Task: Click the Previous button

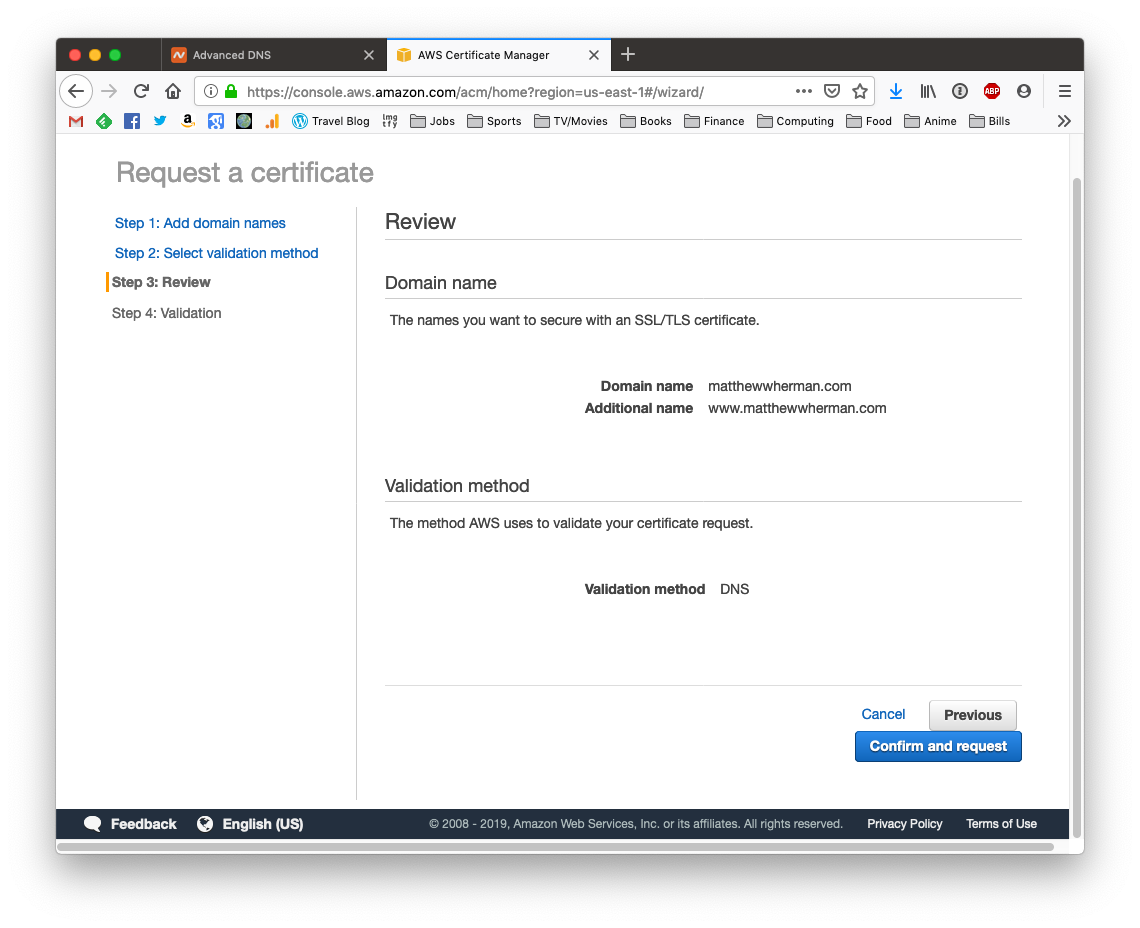Action: click(x=973, y=715)
